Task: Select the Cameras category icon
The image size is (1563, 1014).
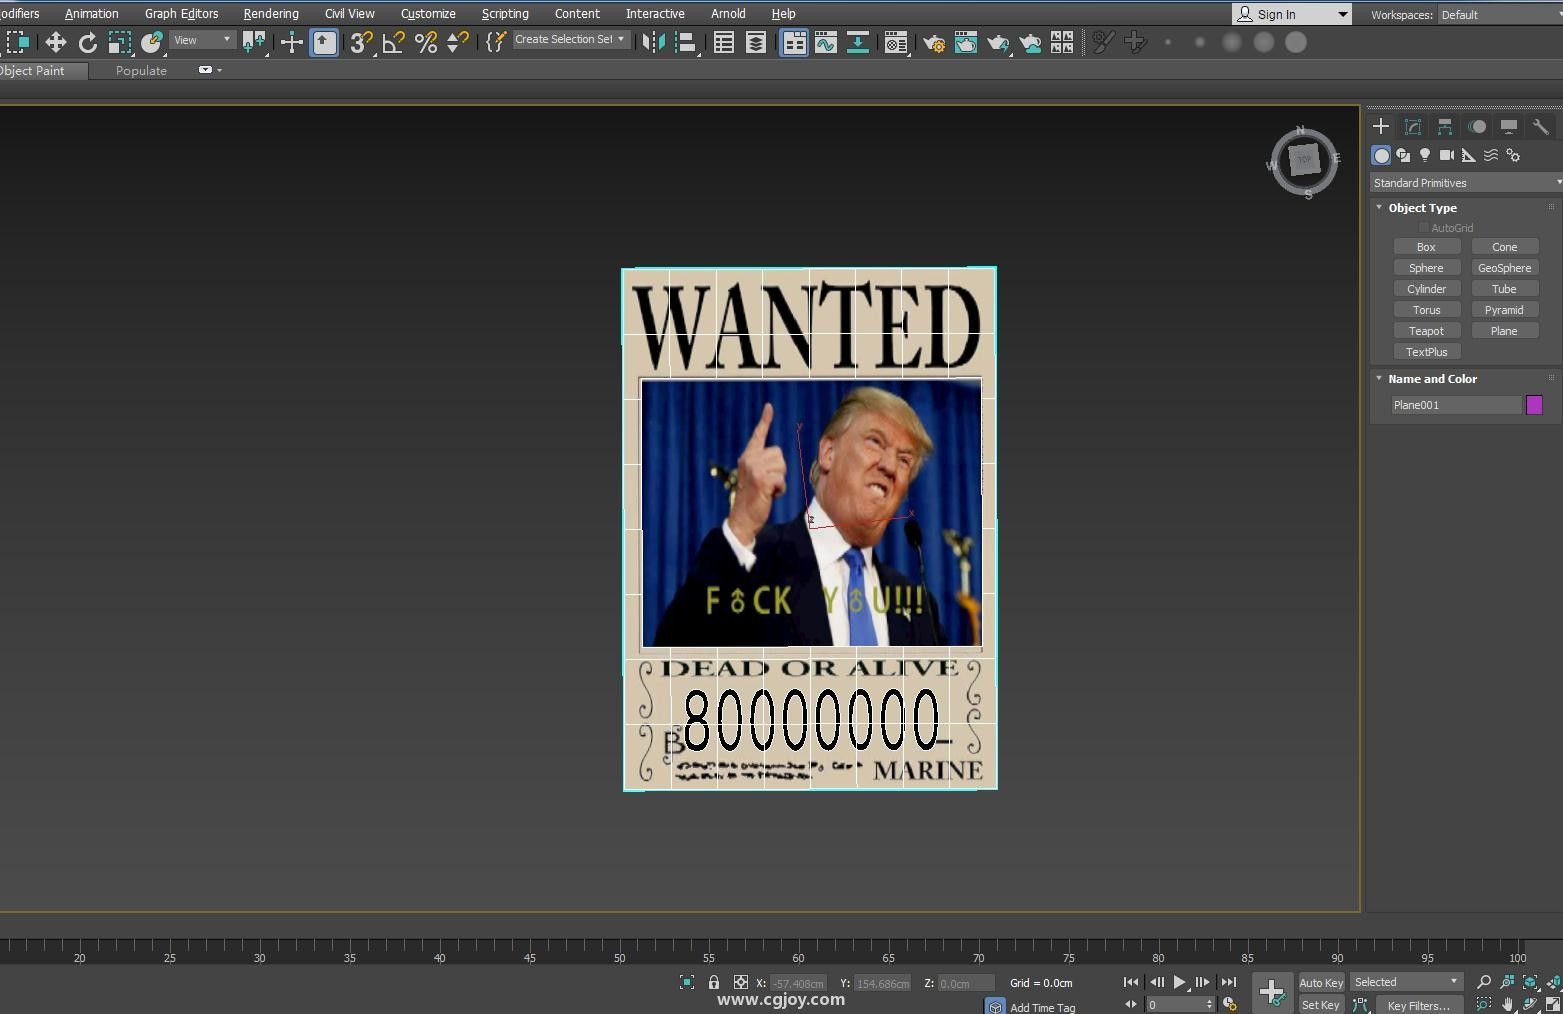Action: (x=1446, y=155)
